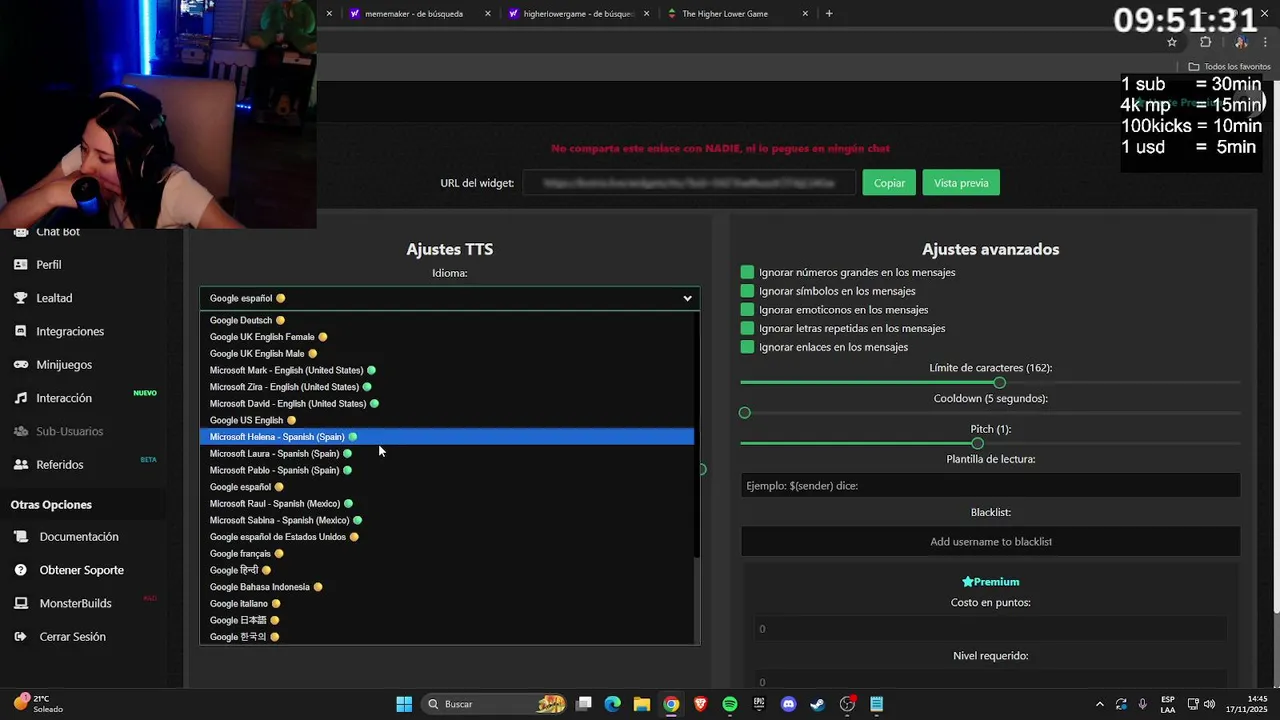Viewport: 1280px width, 720px height.
Task: Switch to Google Chrome in the taskbar
Action: [671, 704]
